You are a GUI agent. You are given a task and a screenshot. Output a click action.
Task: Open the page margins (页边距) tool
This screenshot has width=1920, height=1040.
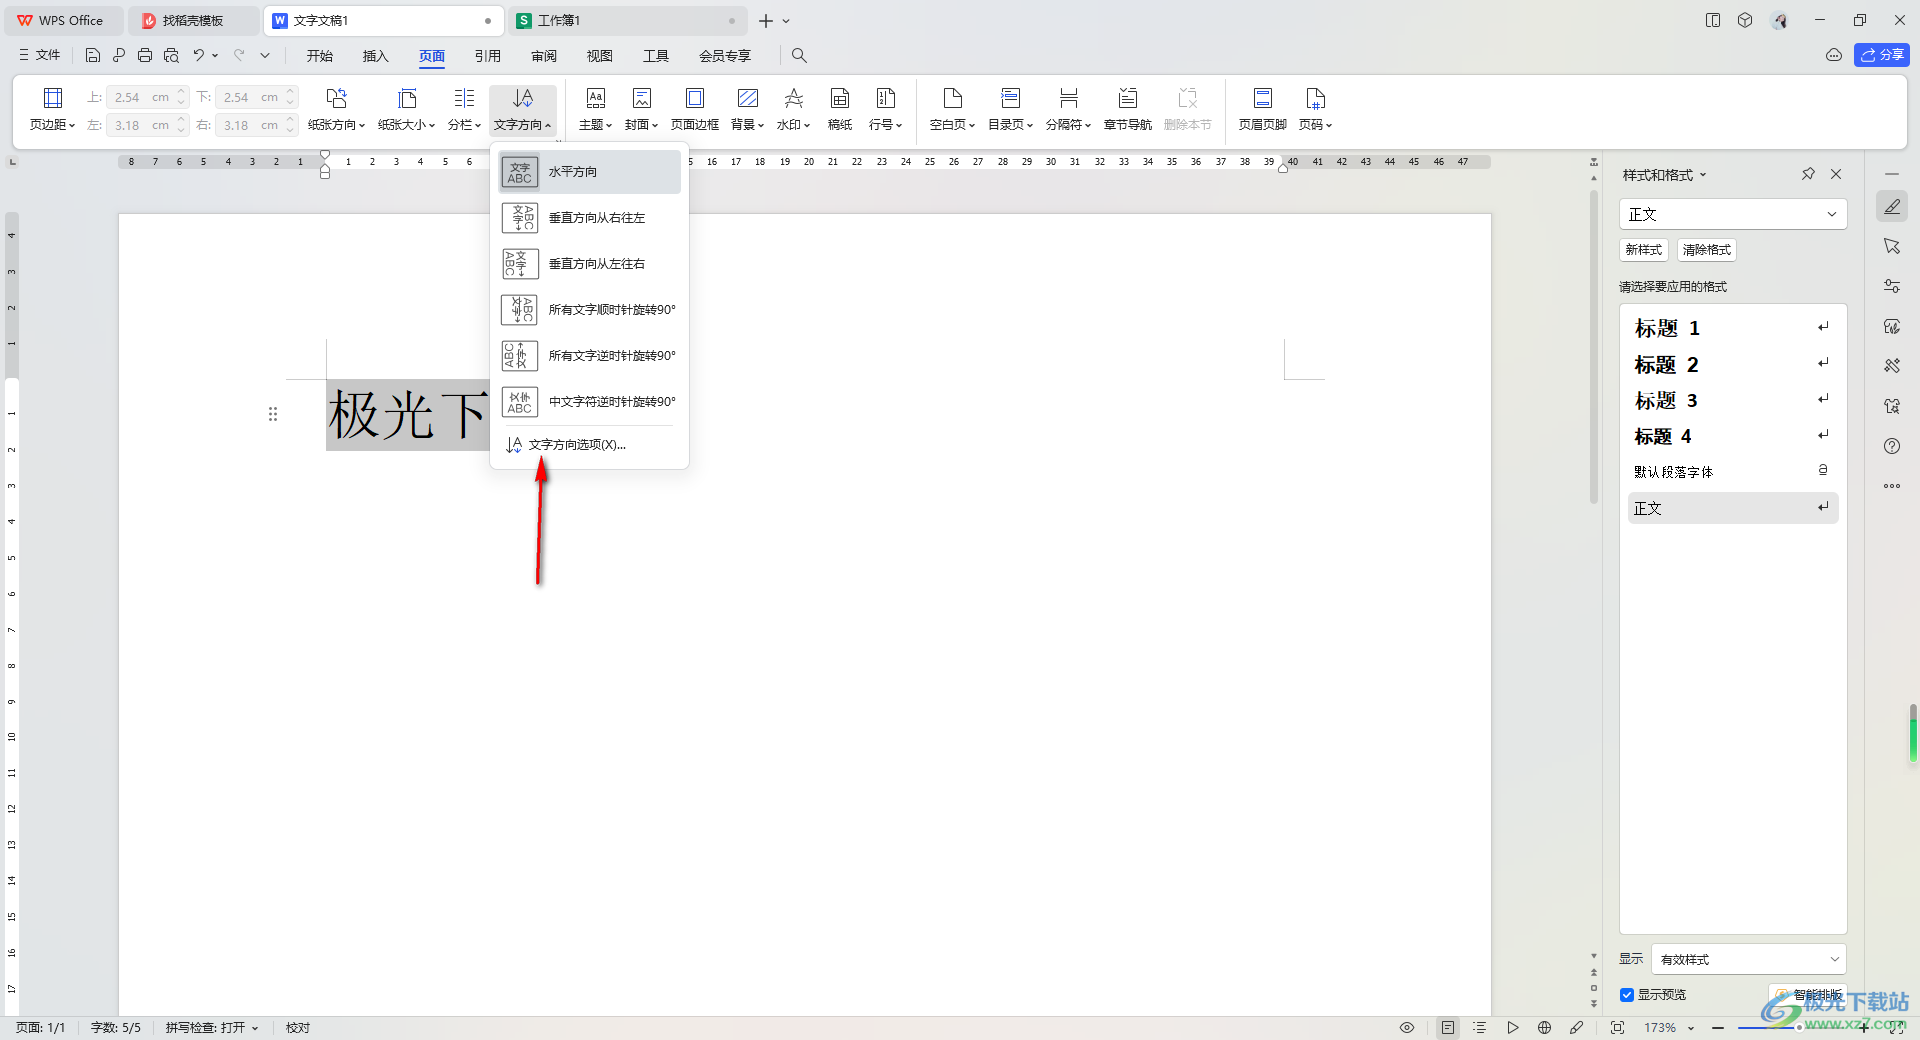[x=52, y=109]
